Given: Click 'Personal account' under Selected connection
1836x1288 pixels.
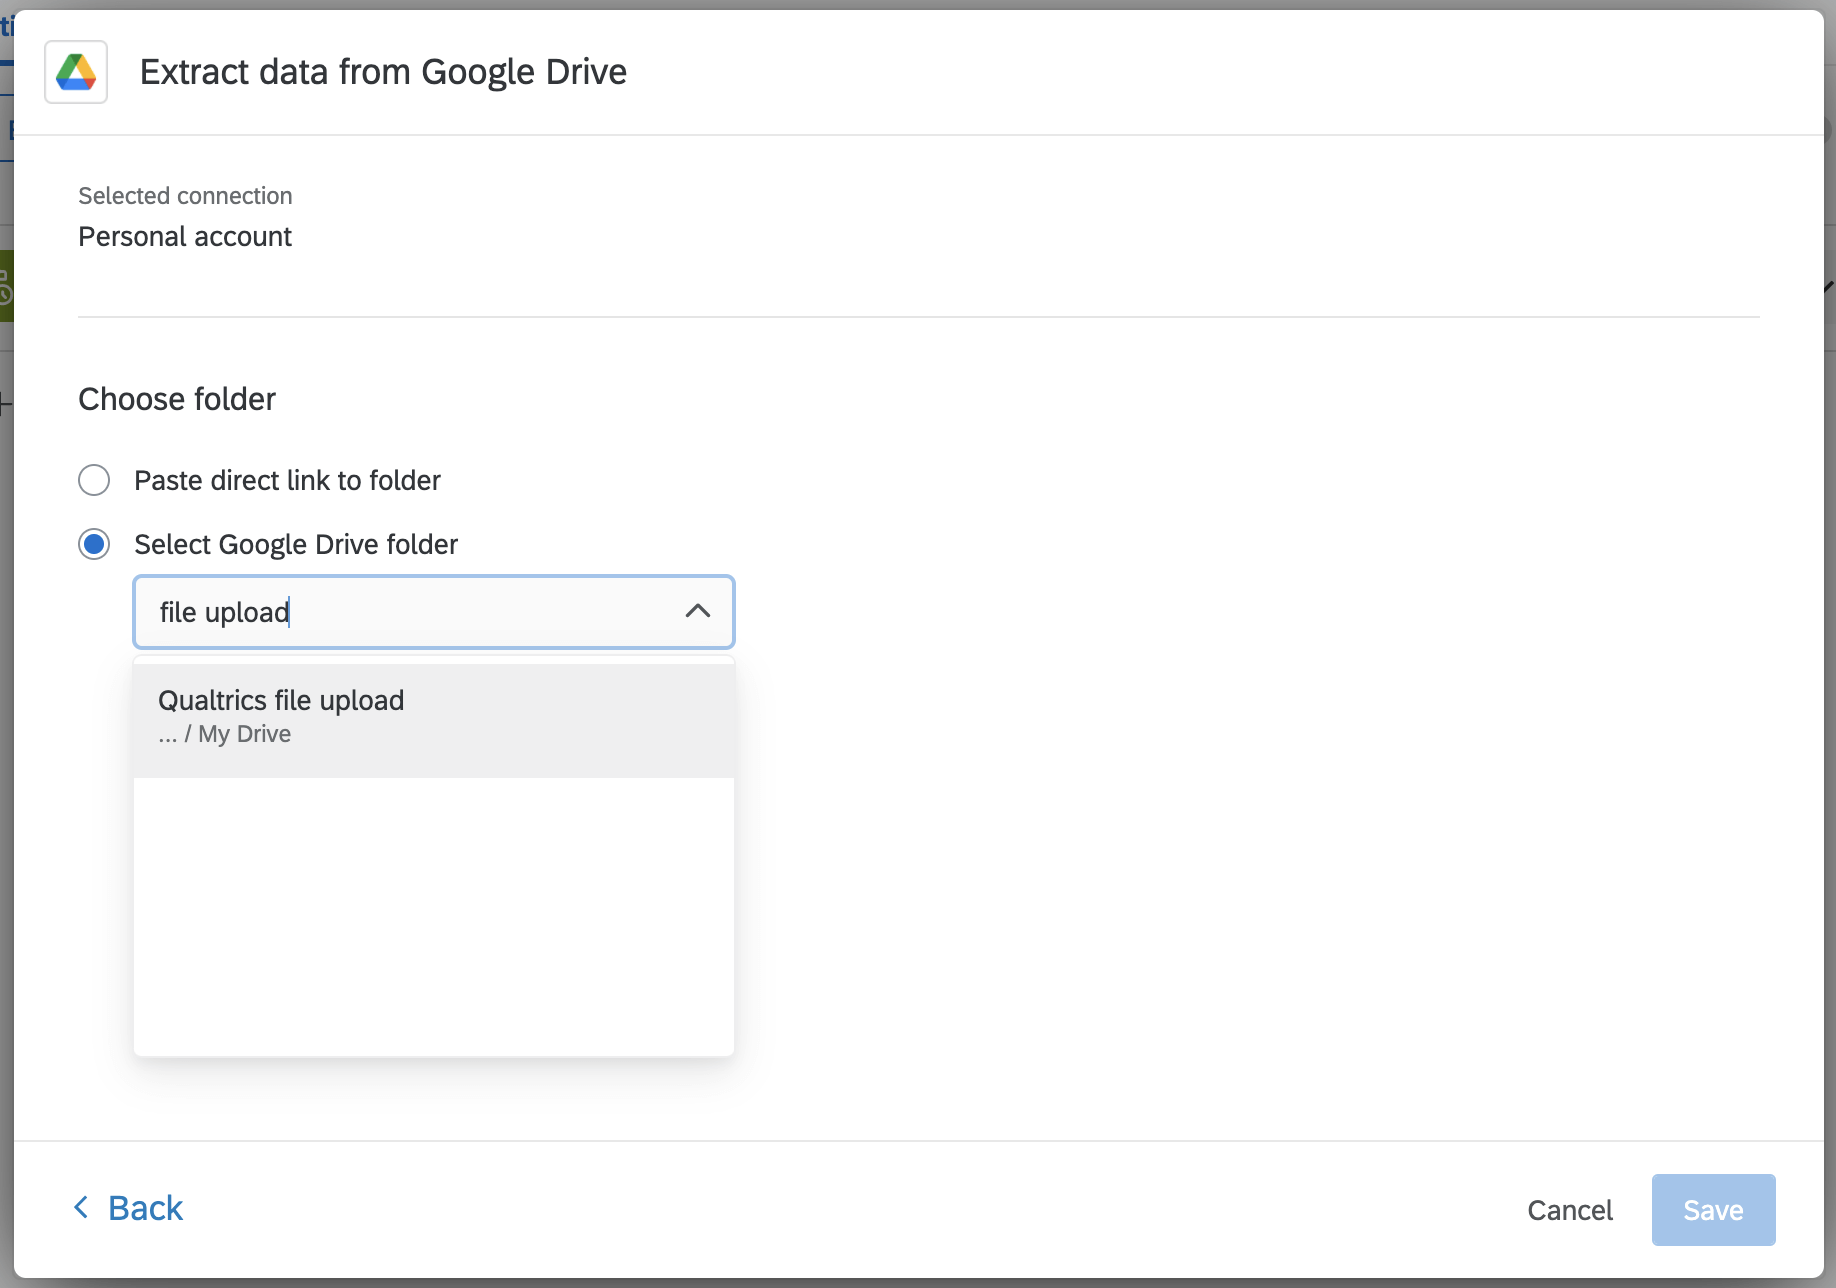Looking at the screenshot, I should (x=185, y=237).
